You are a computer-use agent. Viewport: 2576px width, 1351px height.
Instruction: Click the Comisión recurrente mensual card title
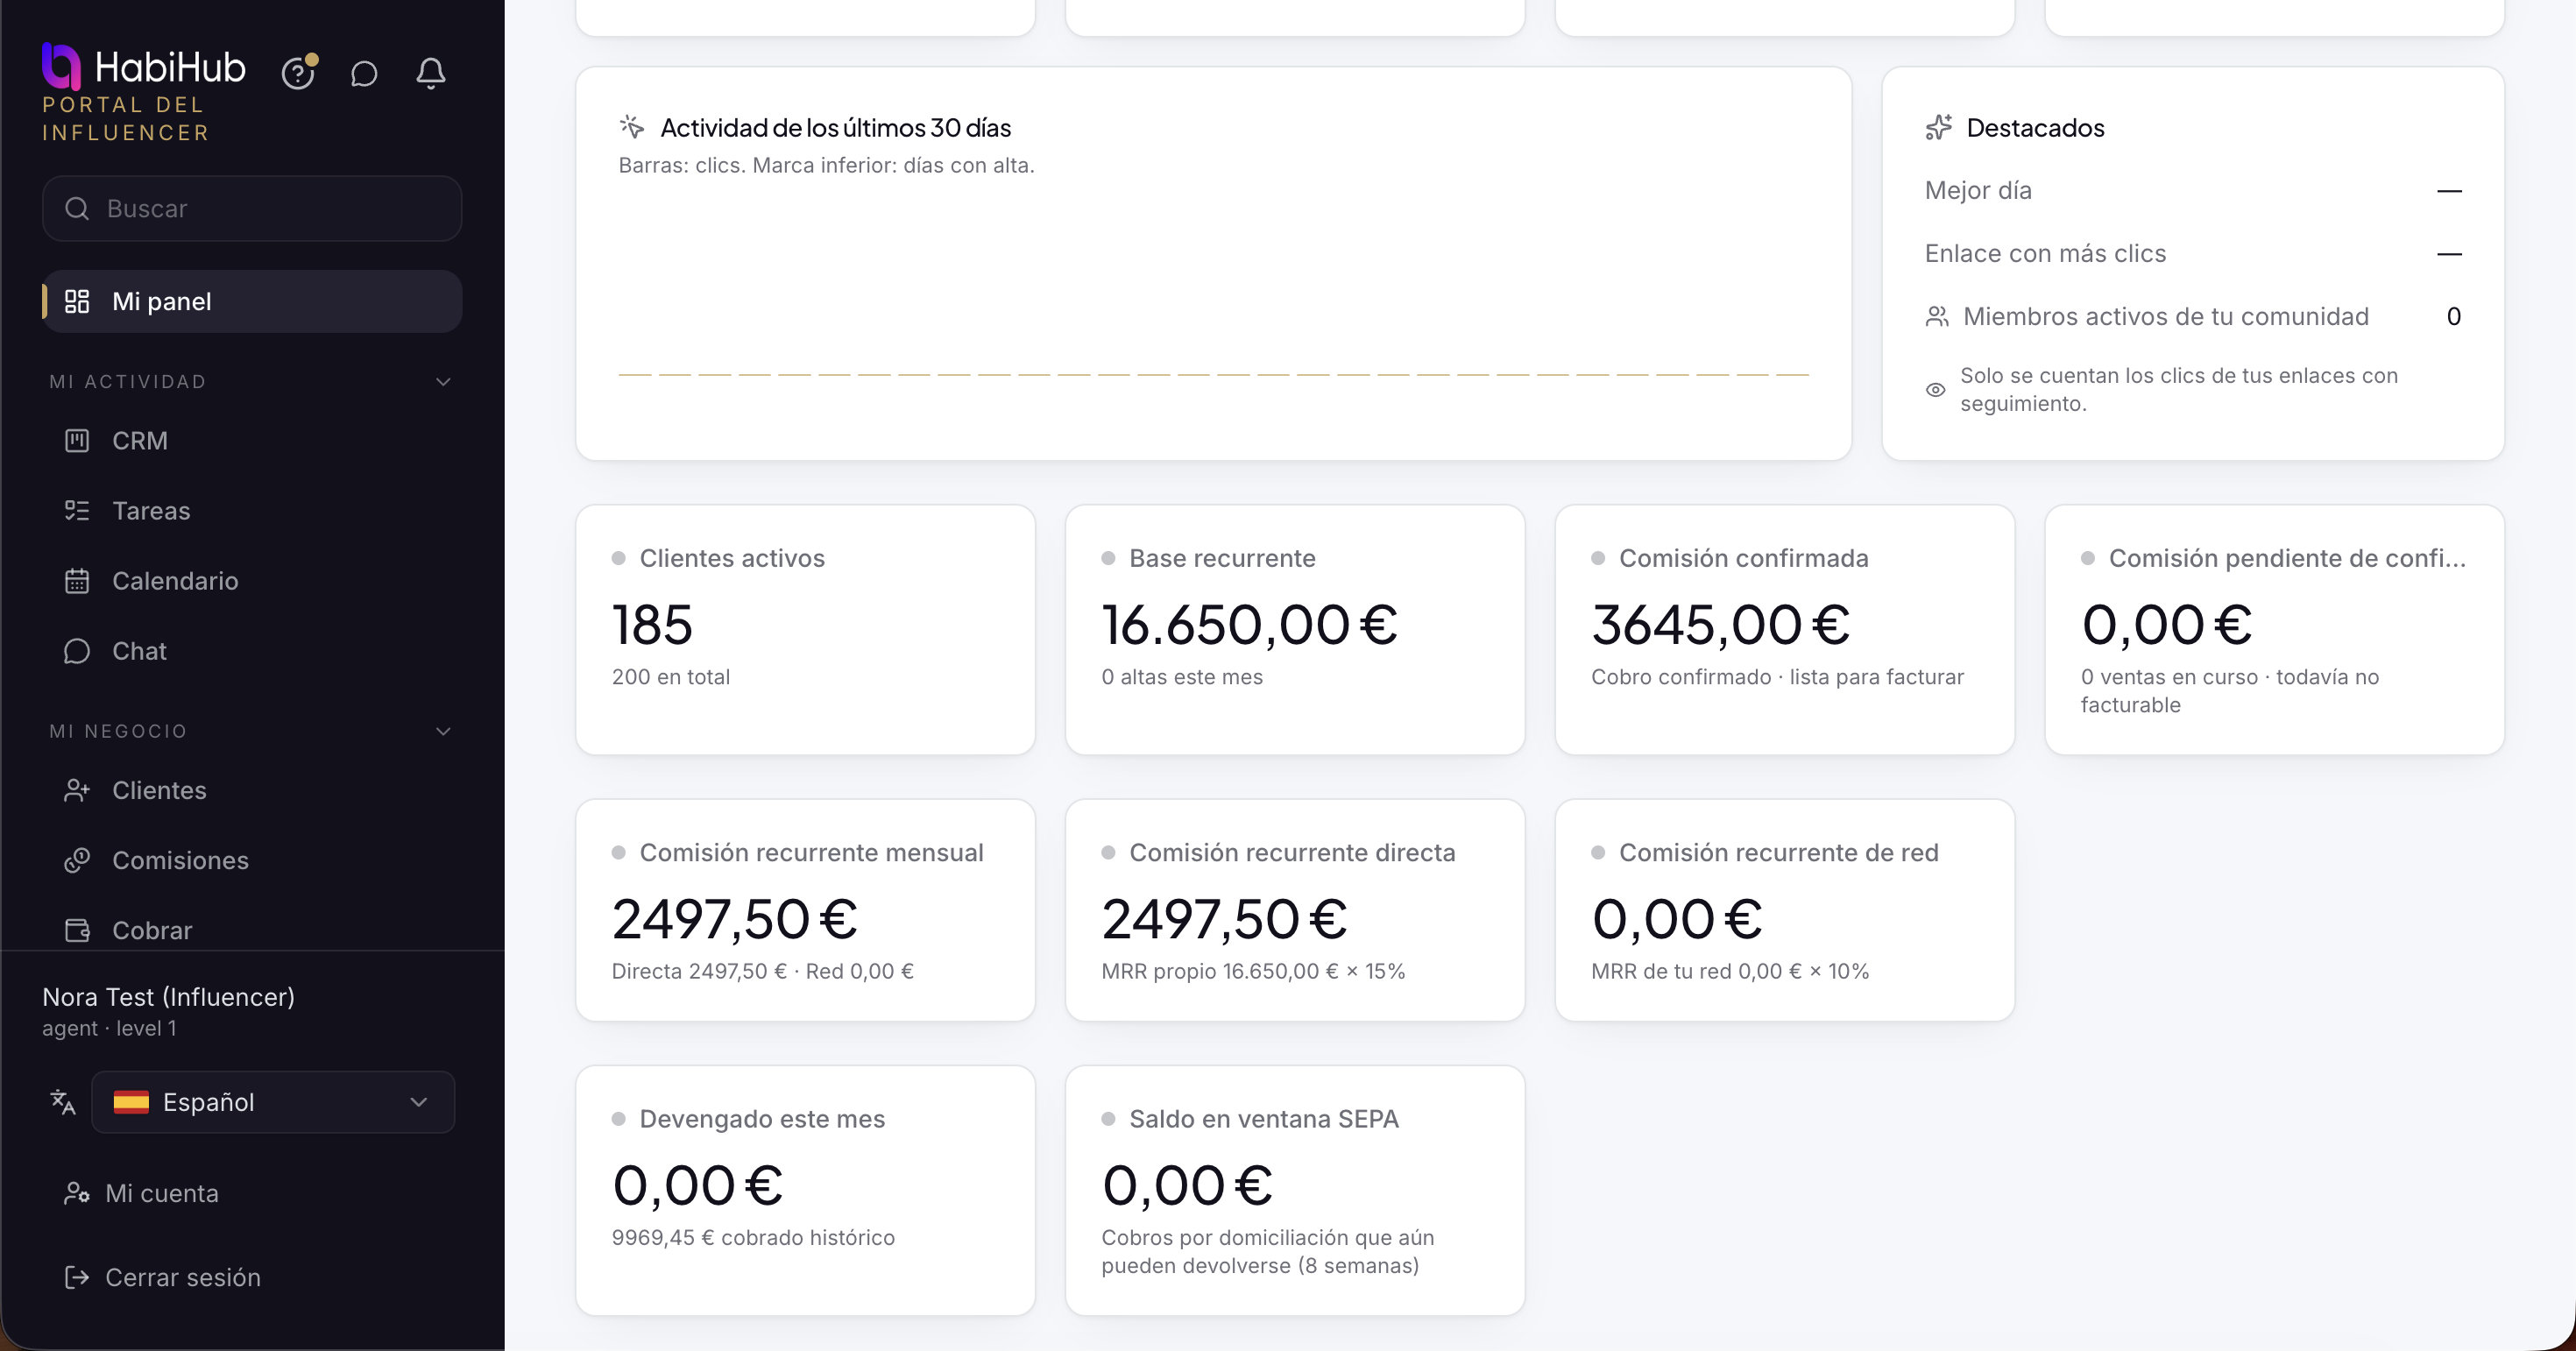click(811, 853)
